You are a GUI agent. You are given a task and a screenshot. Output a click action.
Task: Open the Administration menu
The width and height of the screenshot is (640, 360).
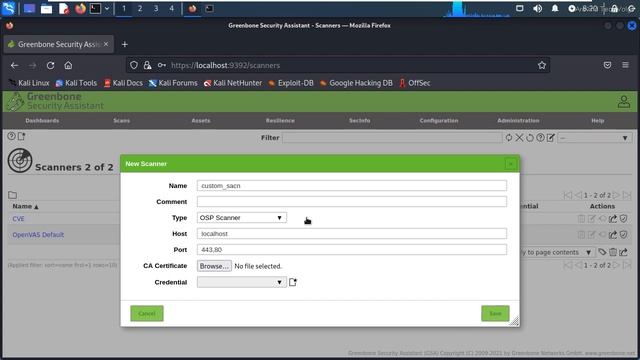[x=518, y=121]
